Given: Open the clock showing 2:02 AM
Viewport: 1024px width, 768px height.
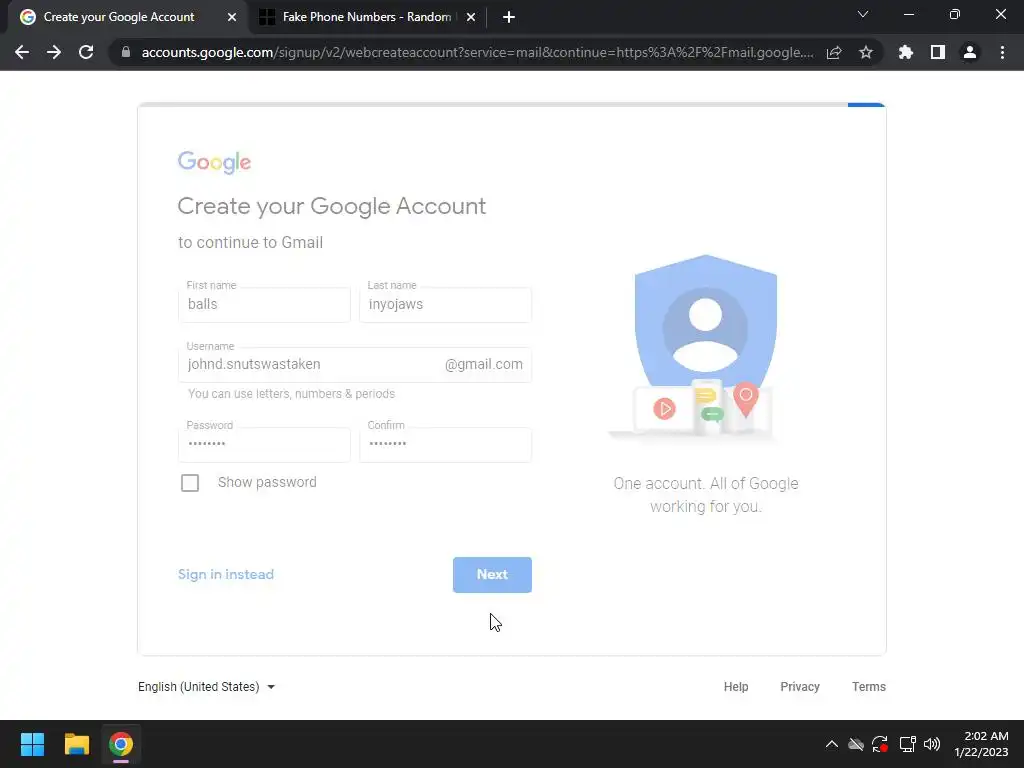Looking at the screenshot, I should (982, 744).
